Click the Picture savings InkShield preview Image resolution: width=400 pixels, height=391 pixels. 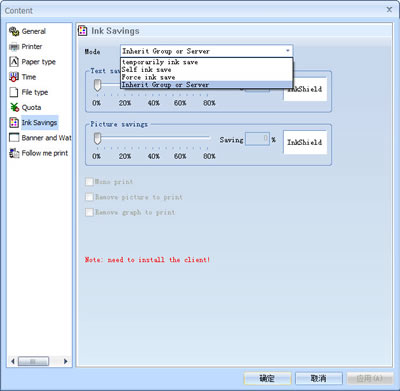coord(305,142)
